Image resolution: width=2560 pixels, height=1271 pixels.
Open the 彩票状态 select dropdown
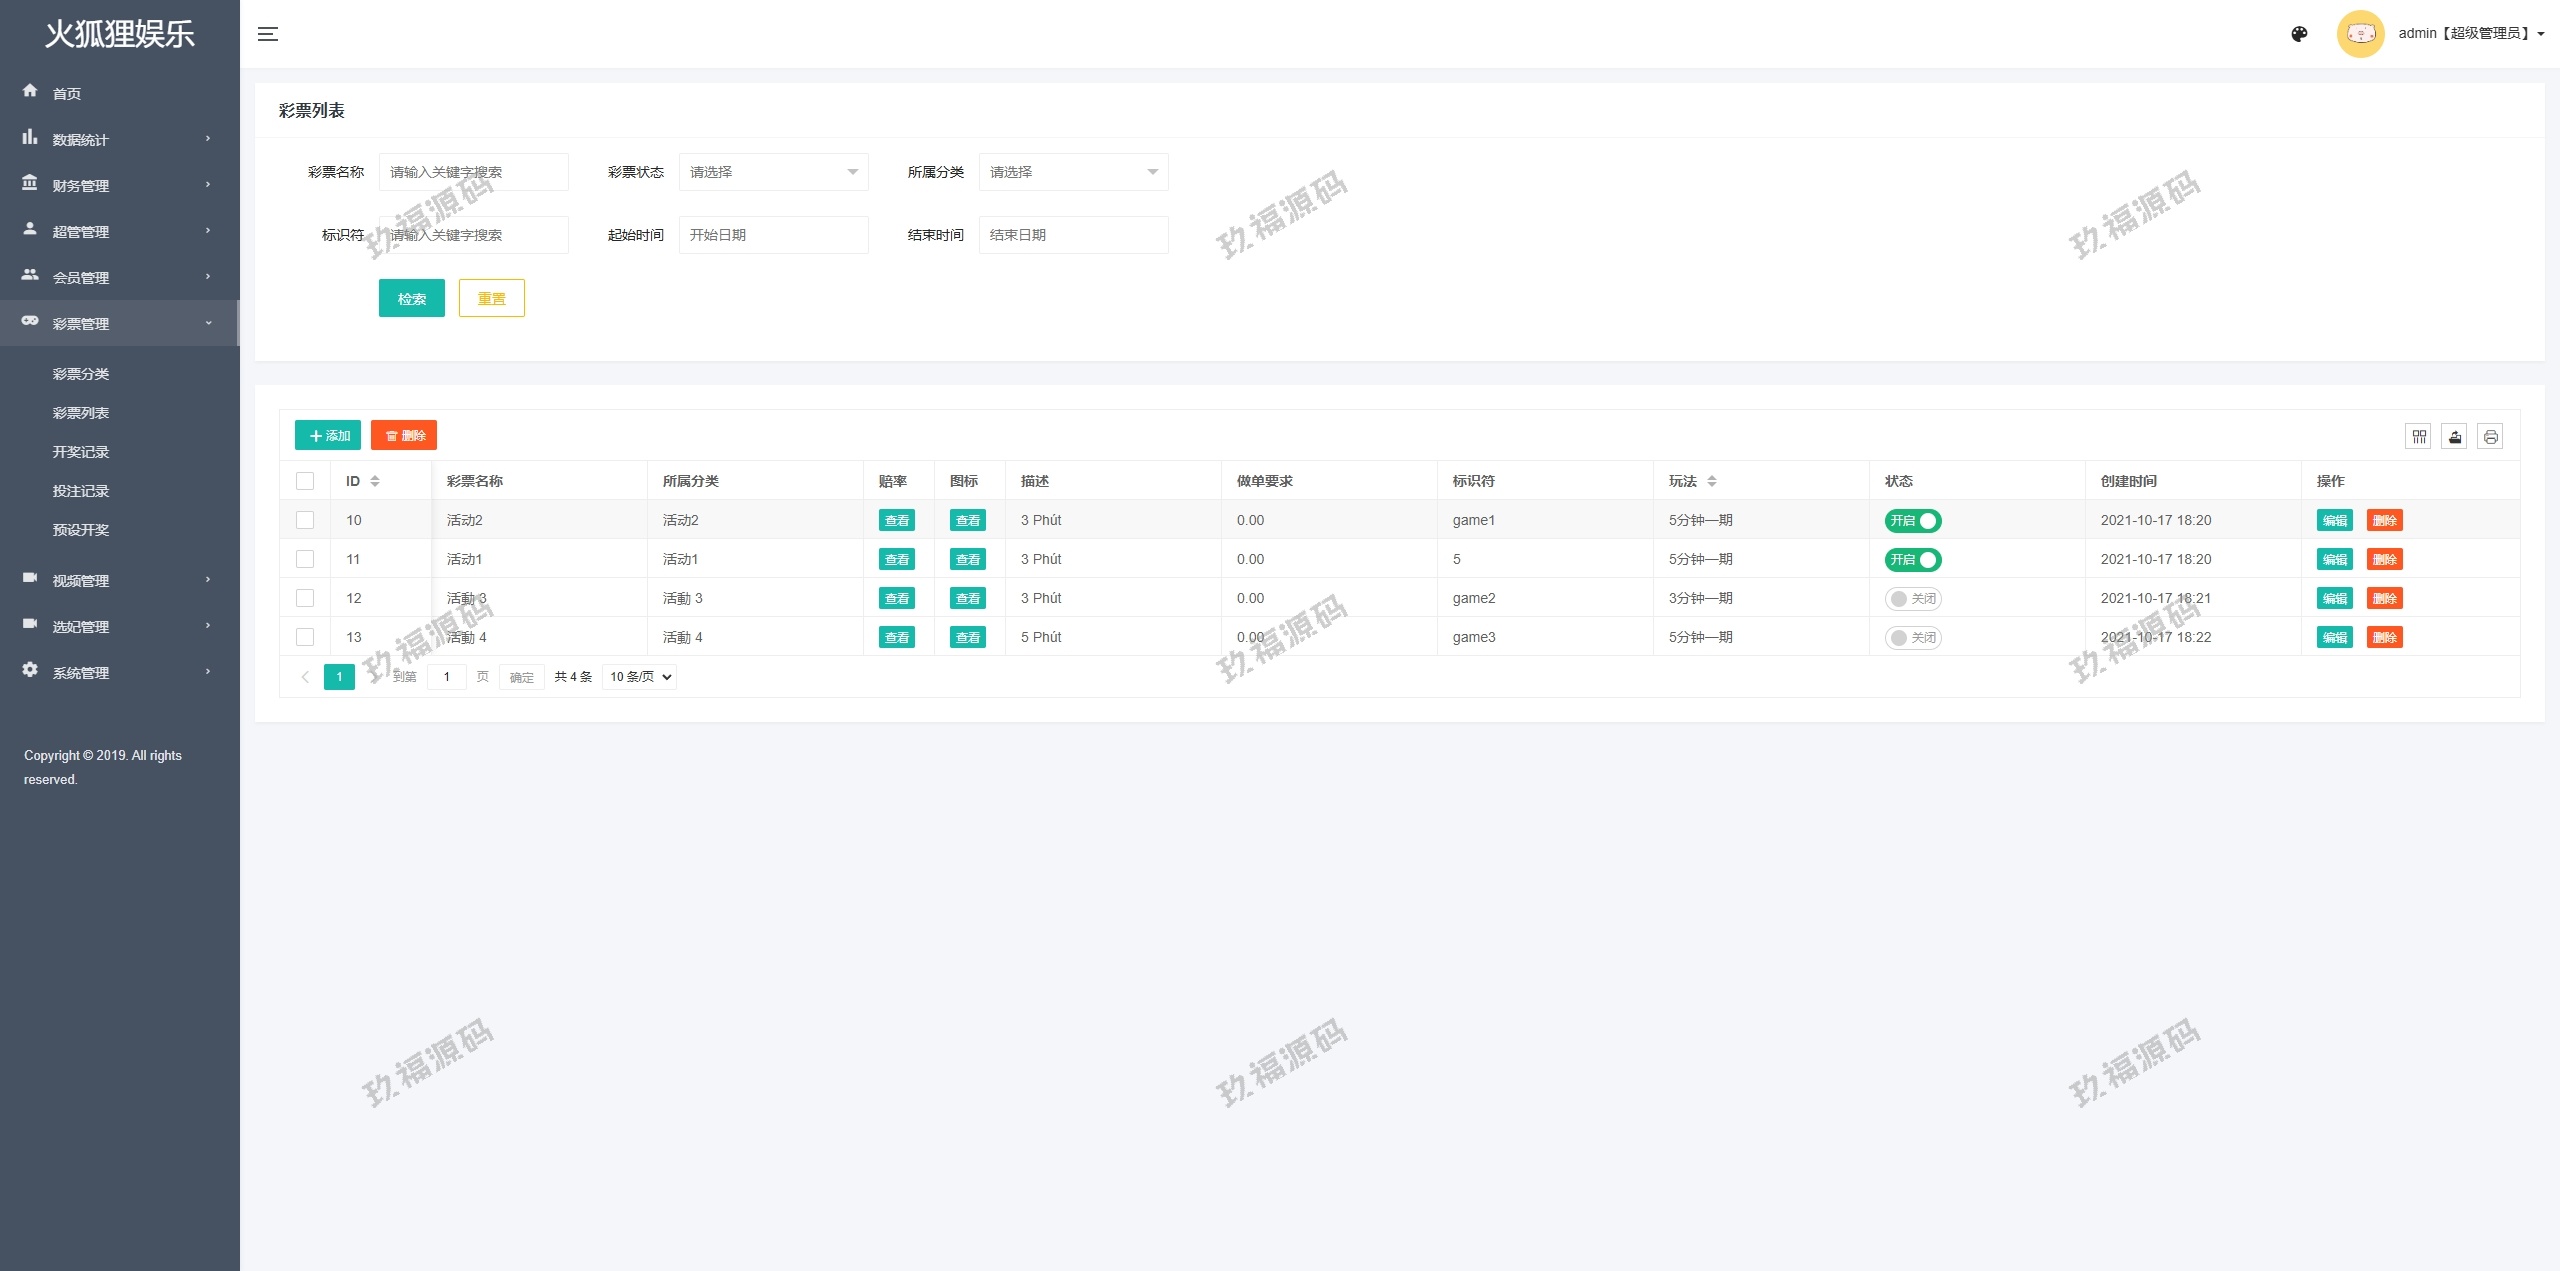coord(773,172)
